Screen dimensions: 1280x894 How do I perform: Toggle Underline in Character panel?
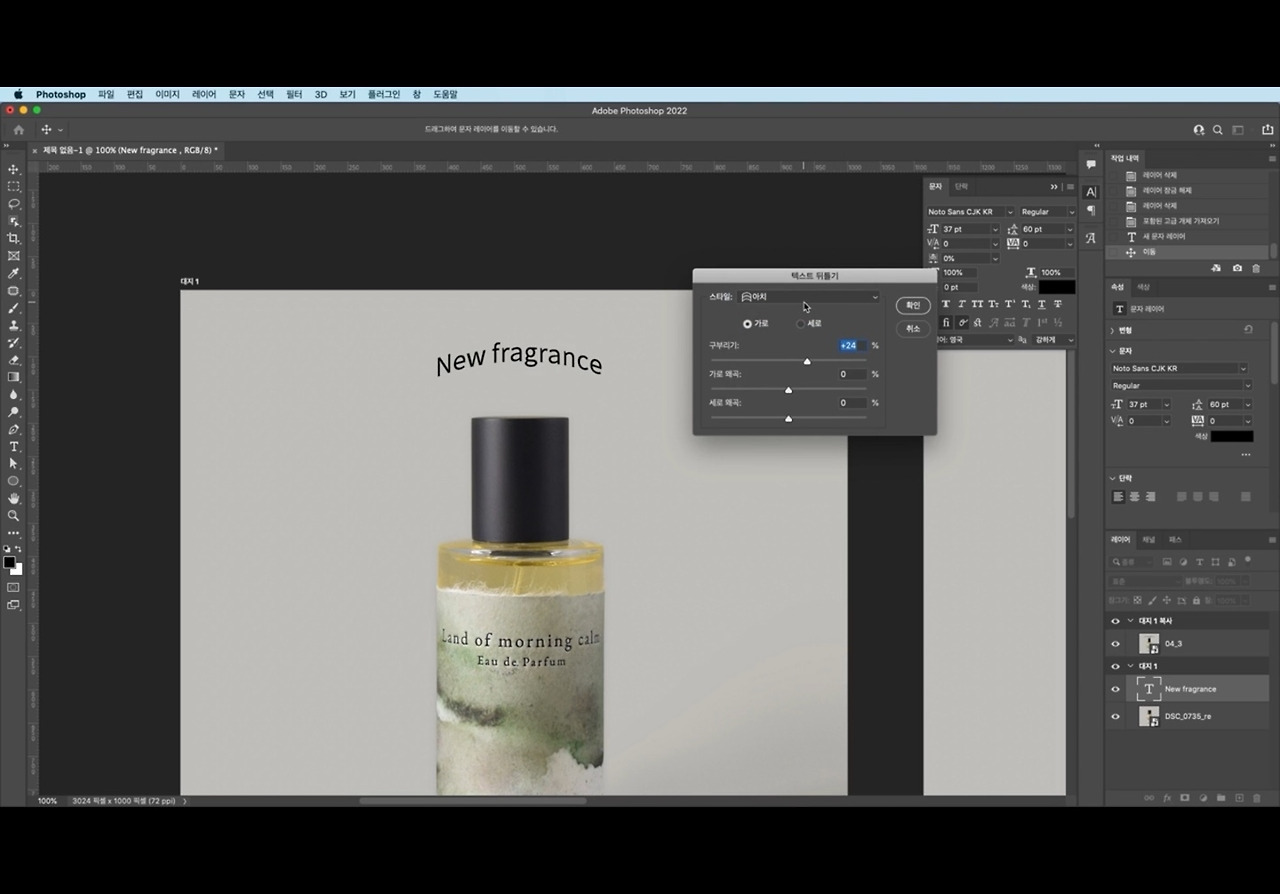(1042, 304)
